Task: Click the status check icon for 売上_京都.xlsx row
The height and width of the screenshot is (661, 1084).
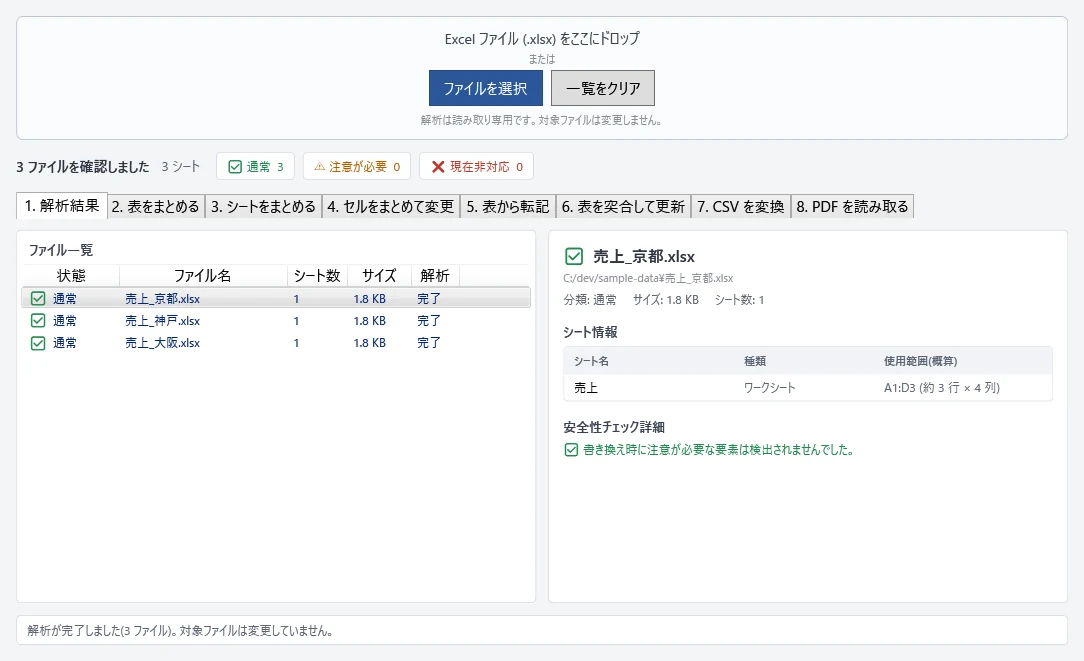Action: (38, 299)
